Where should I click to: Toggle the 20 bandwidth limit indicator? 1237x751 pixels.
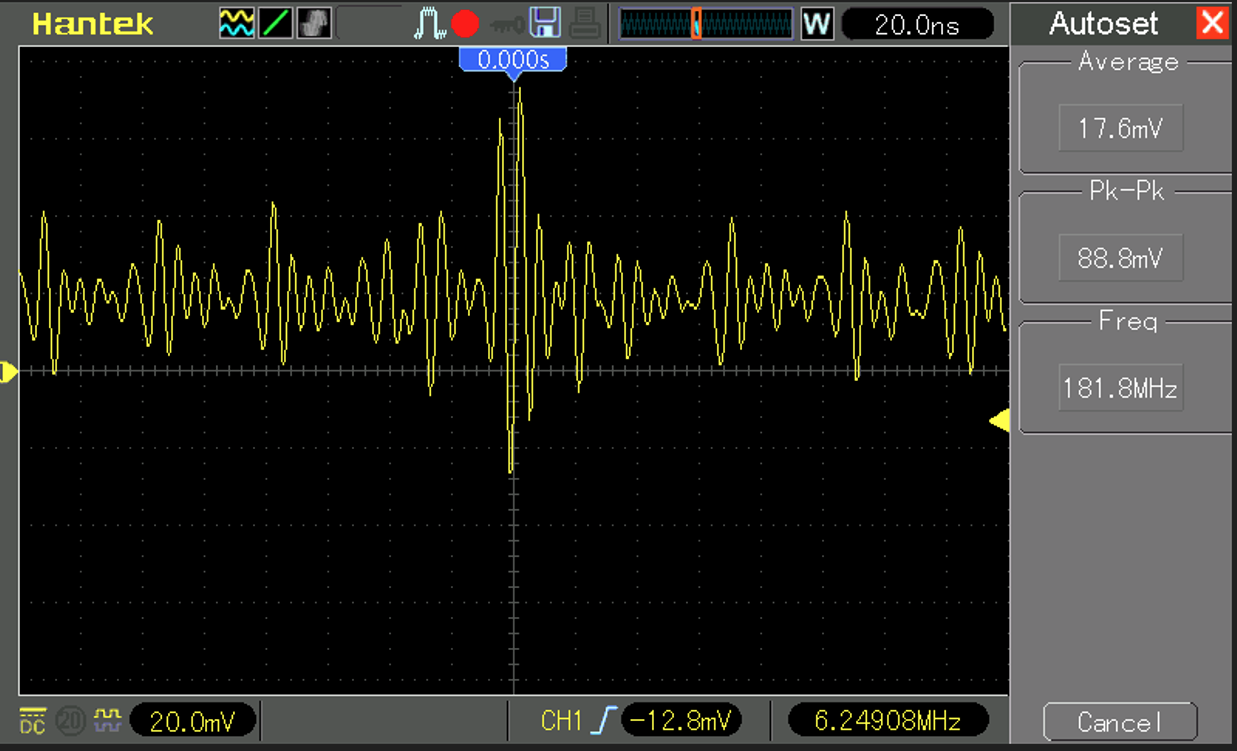click(x=70, y=720)
